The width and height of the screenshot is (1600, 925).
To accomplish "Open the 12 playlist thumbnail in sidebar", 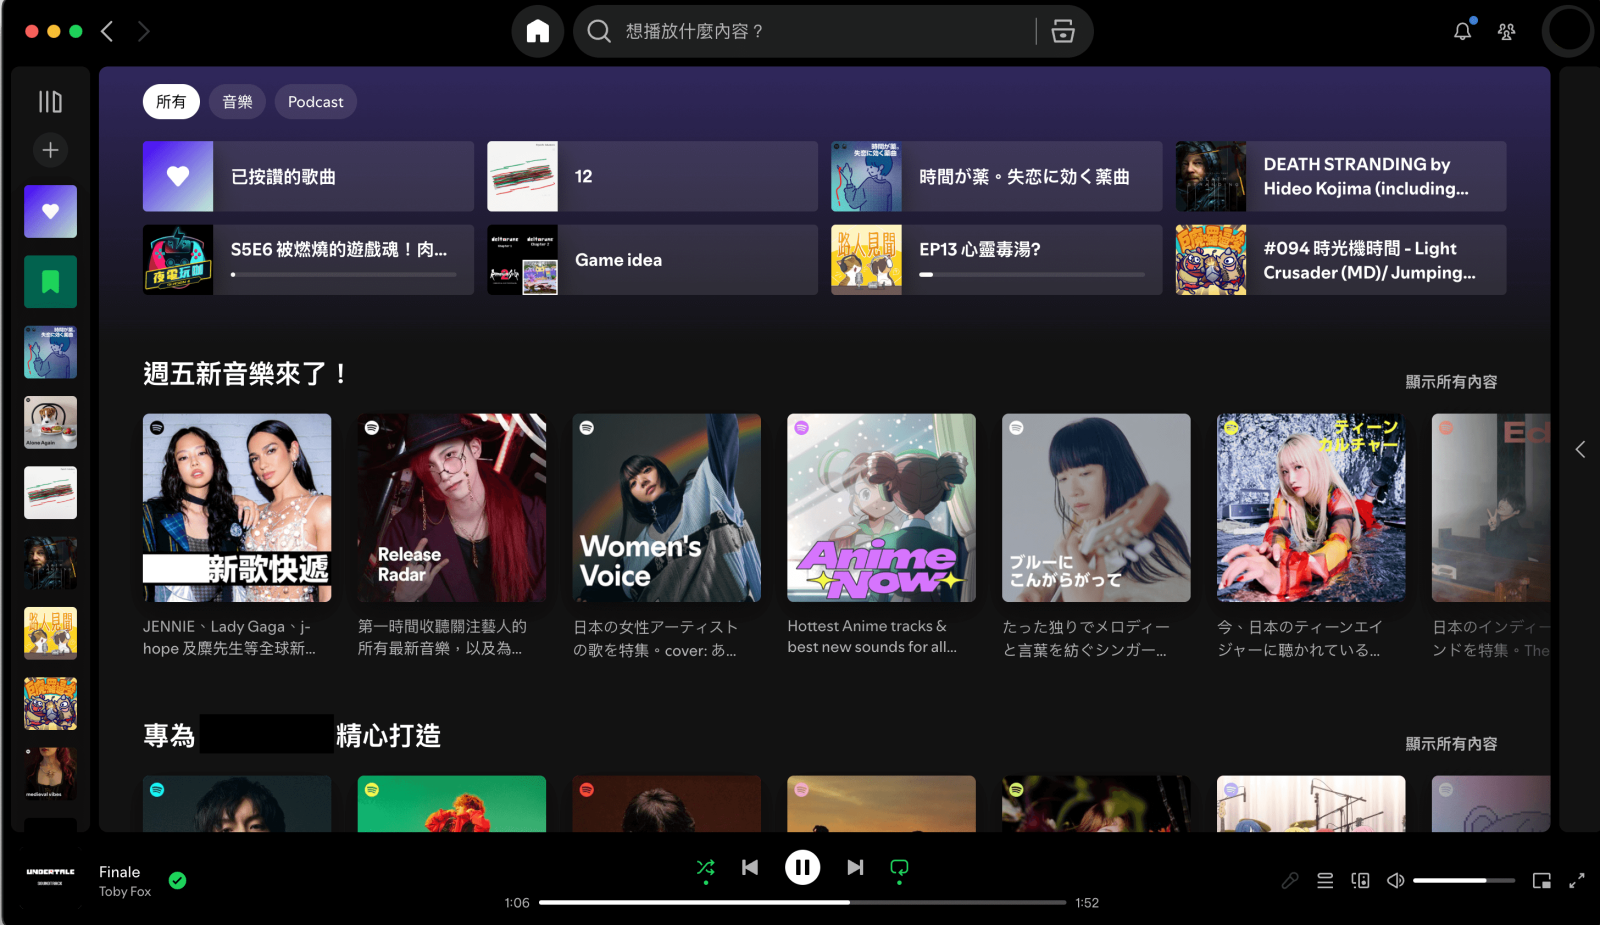I will (x=50, y=492).
